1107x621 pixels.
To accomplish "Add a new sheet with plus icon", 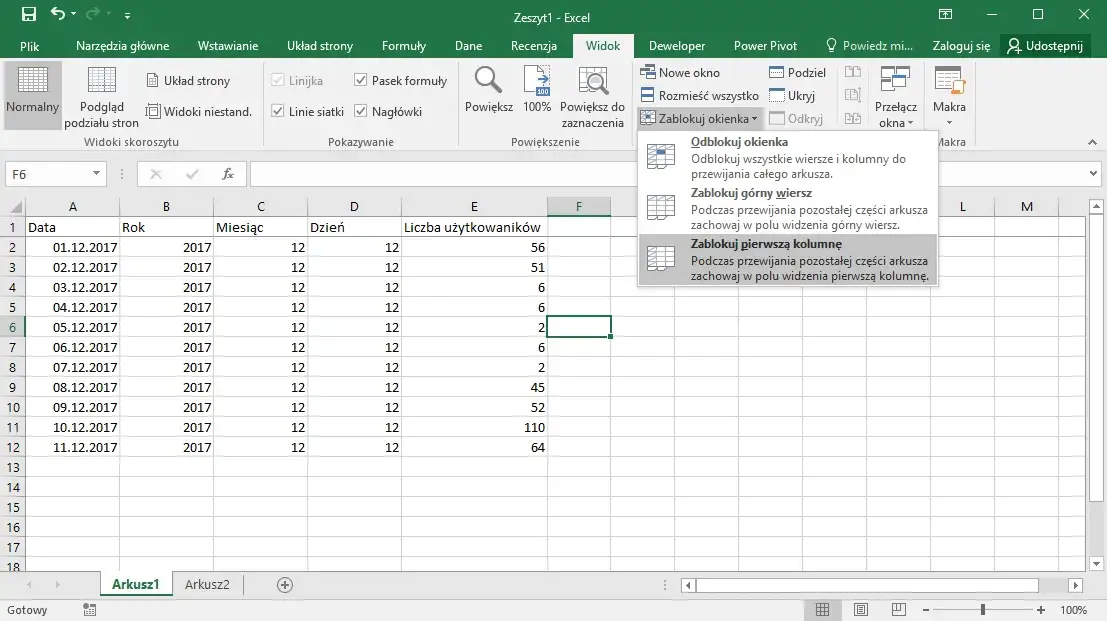I will pyautogui.click(x=285, y=585).
